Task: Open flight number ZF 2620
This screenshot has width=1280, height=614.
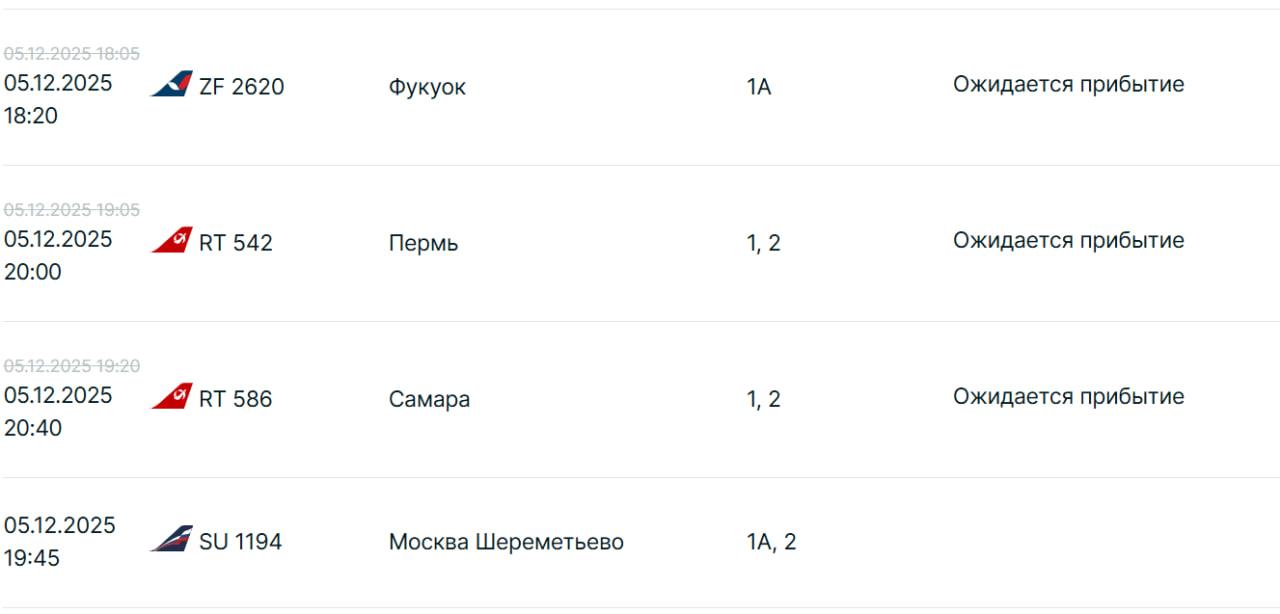Action: (x=241, y=87)
